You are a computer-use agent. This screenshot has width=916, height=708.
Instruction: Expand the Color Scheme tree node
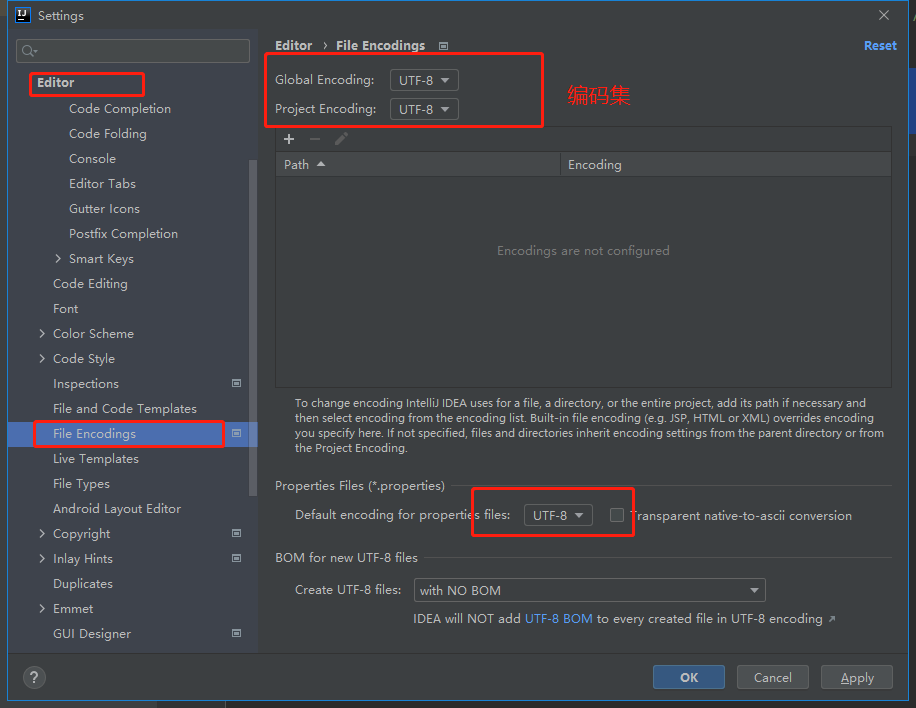click(x=42, y=334)
